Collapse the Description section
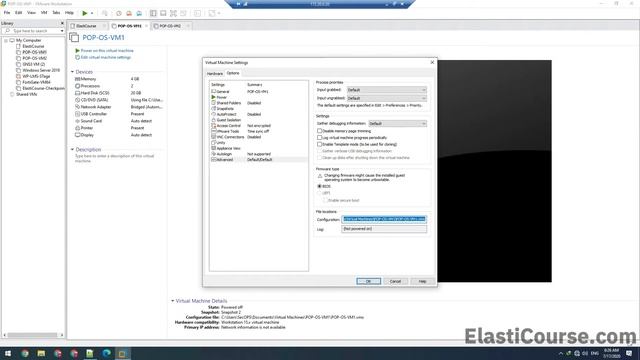This screenshot has height=360, width=640. (72, 149)
